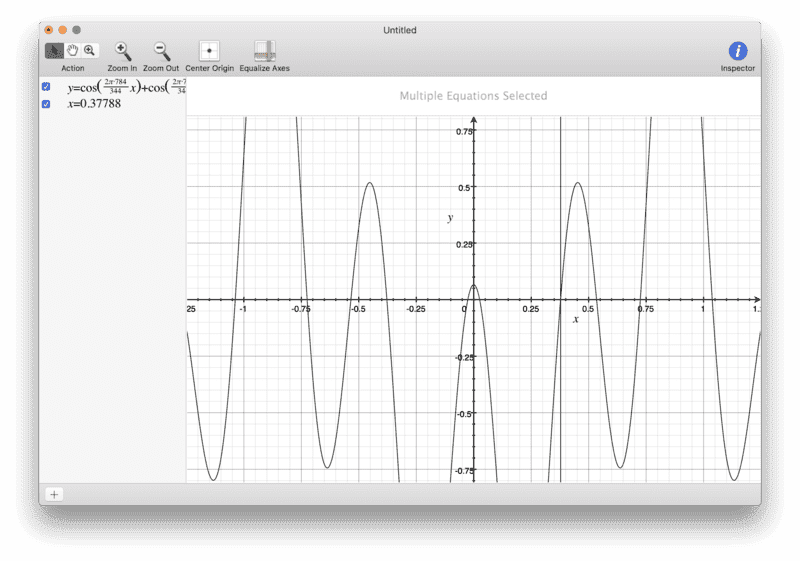This screenshot has height=561, width=800.
Task: Click the Multiple Equations Selected field
Action: point(473,96)
